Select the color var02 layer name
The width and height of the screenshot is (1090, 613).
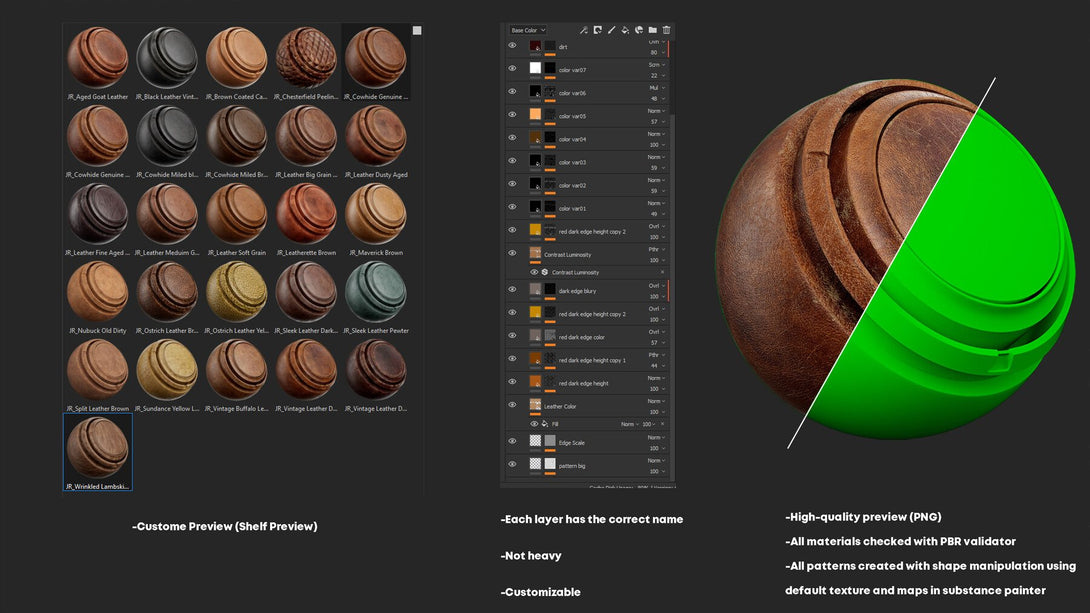point(572,186)
